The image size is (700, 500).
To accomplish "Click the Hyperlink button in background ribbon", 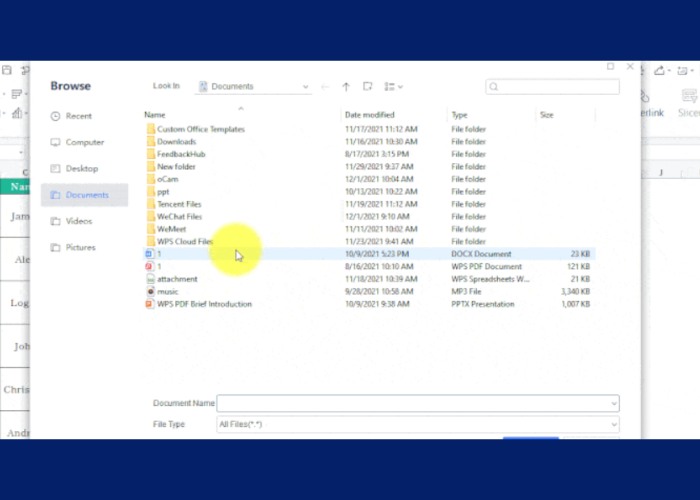I will point(652,104).
